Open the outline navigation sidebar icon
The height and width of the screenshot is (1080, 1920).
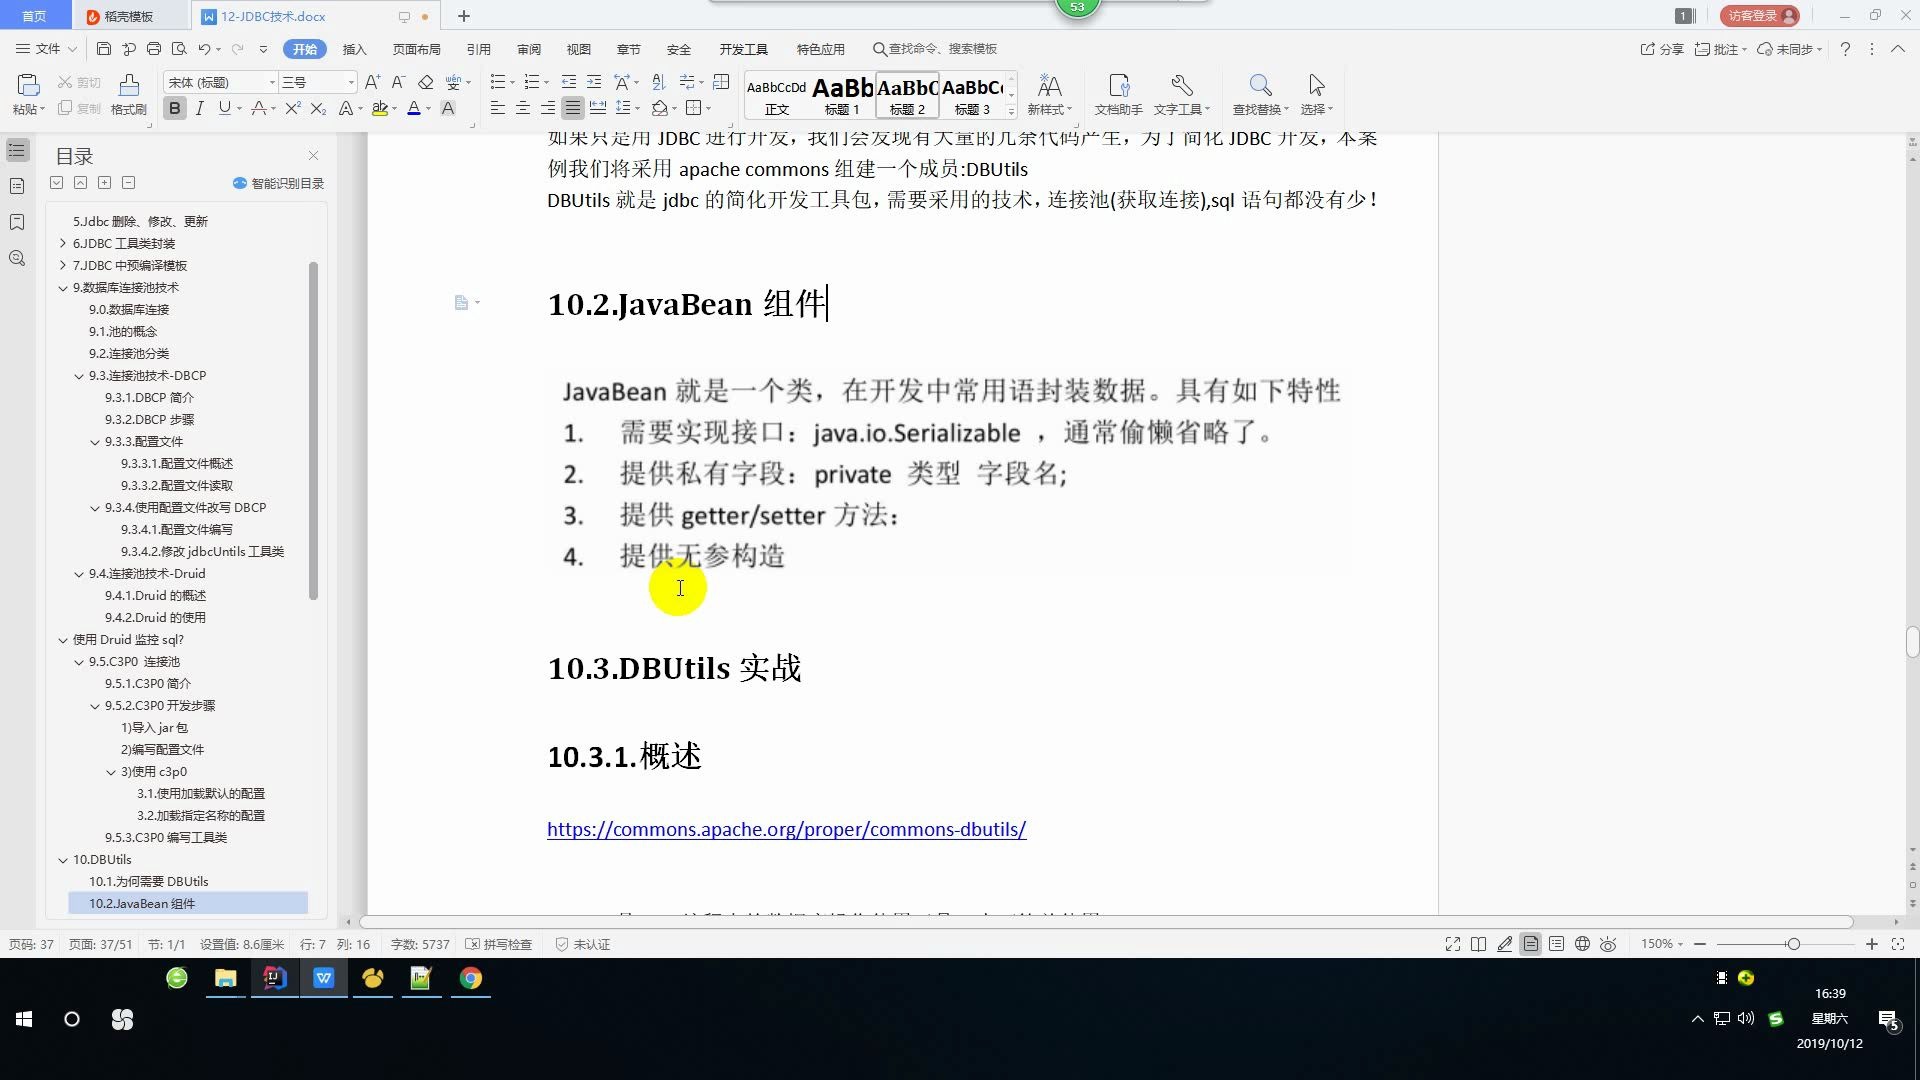(x=17, y=151)
